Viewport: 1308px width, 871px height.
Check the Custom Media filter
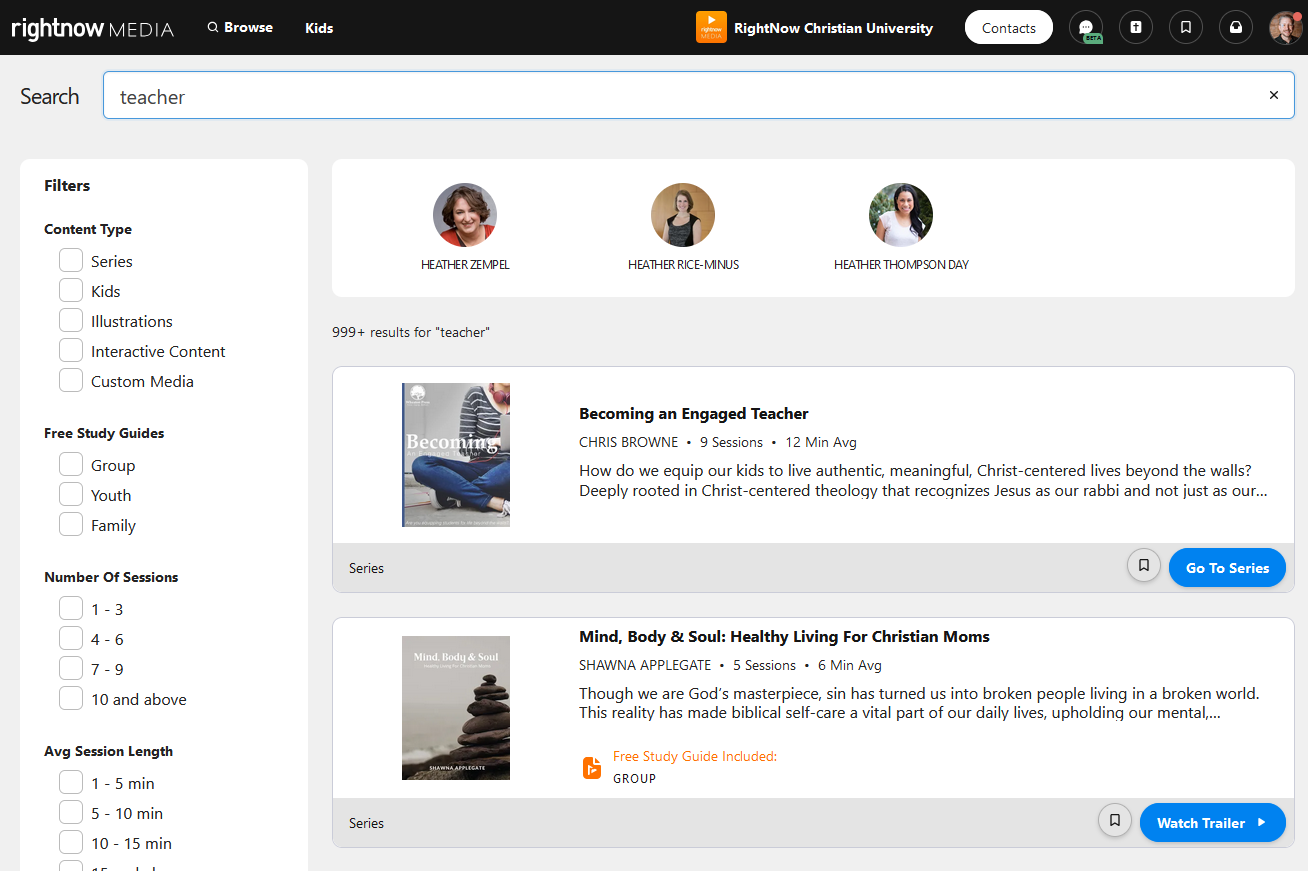(71, 380)
